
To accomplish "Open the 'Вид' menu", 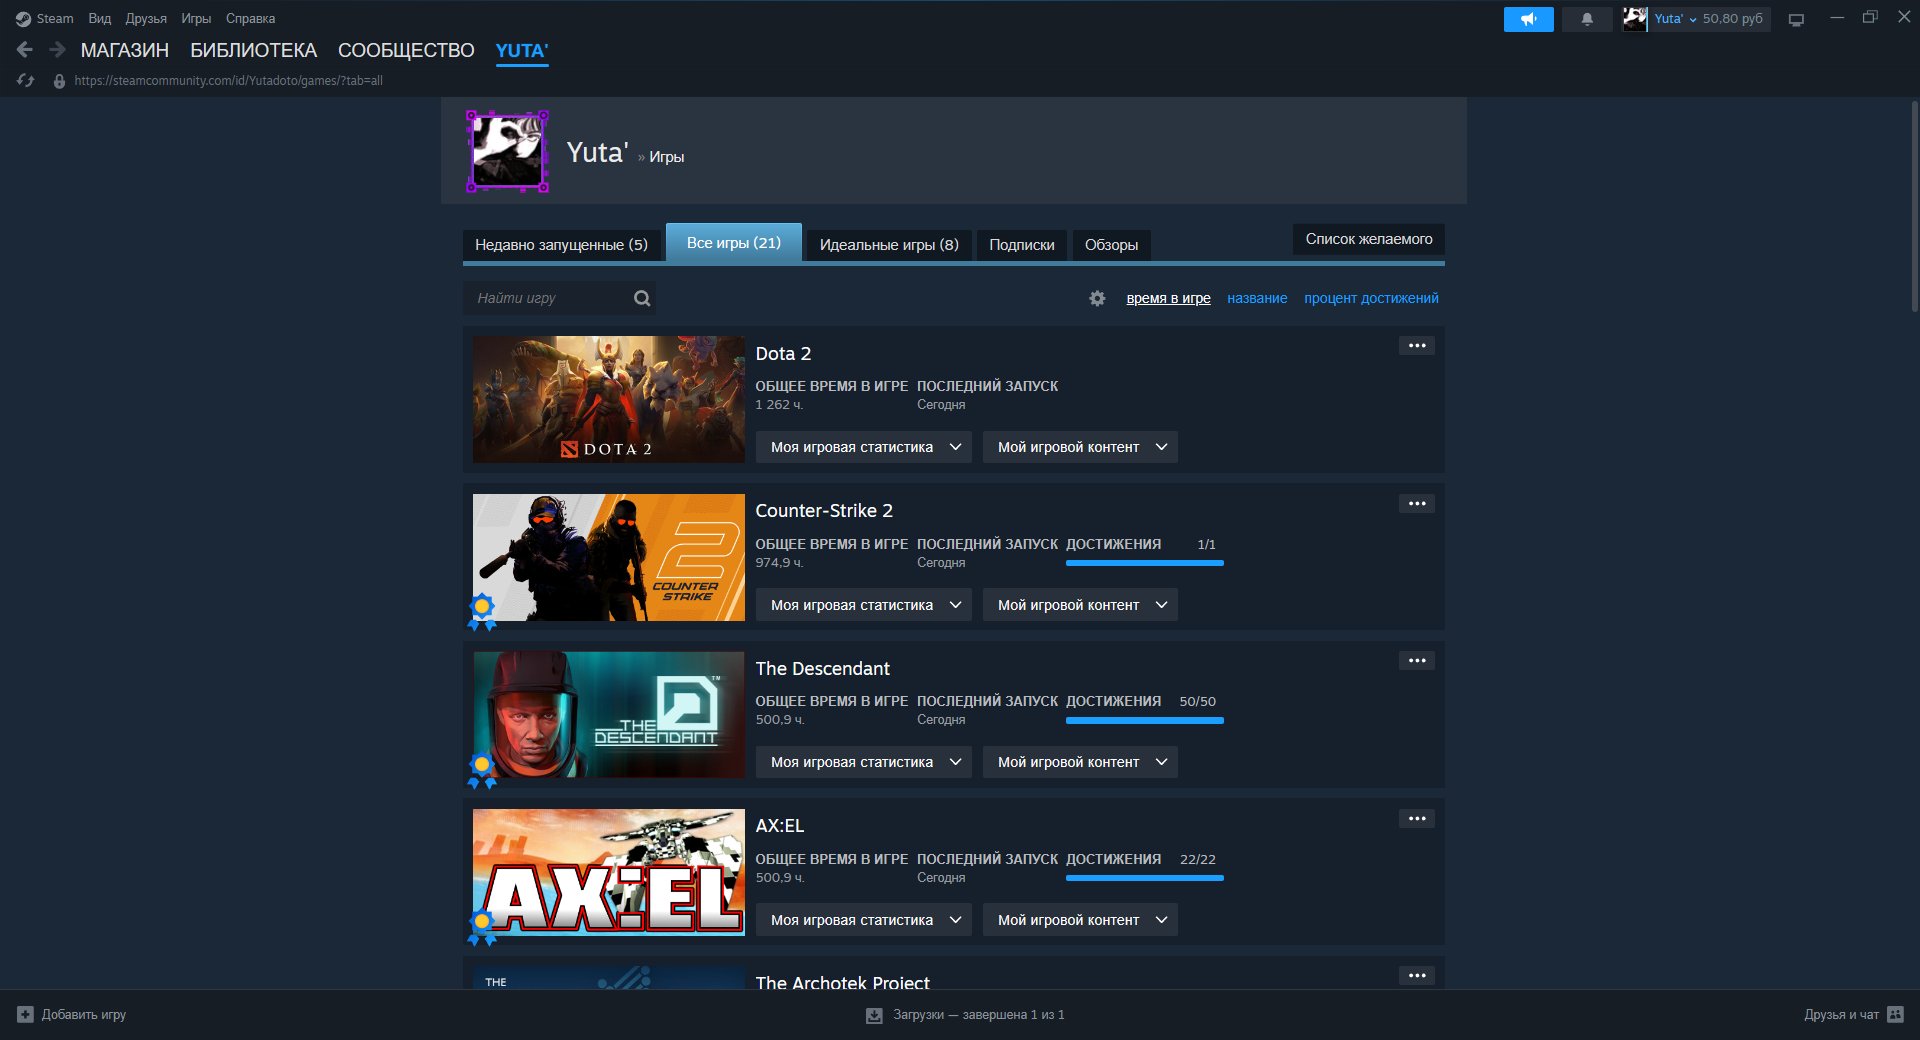I will click(99, 18).
